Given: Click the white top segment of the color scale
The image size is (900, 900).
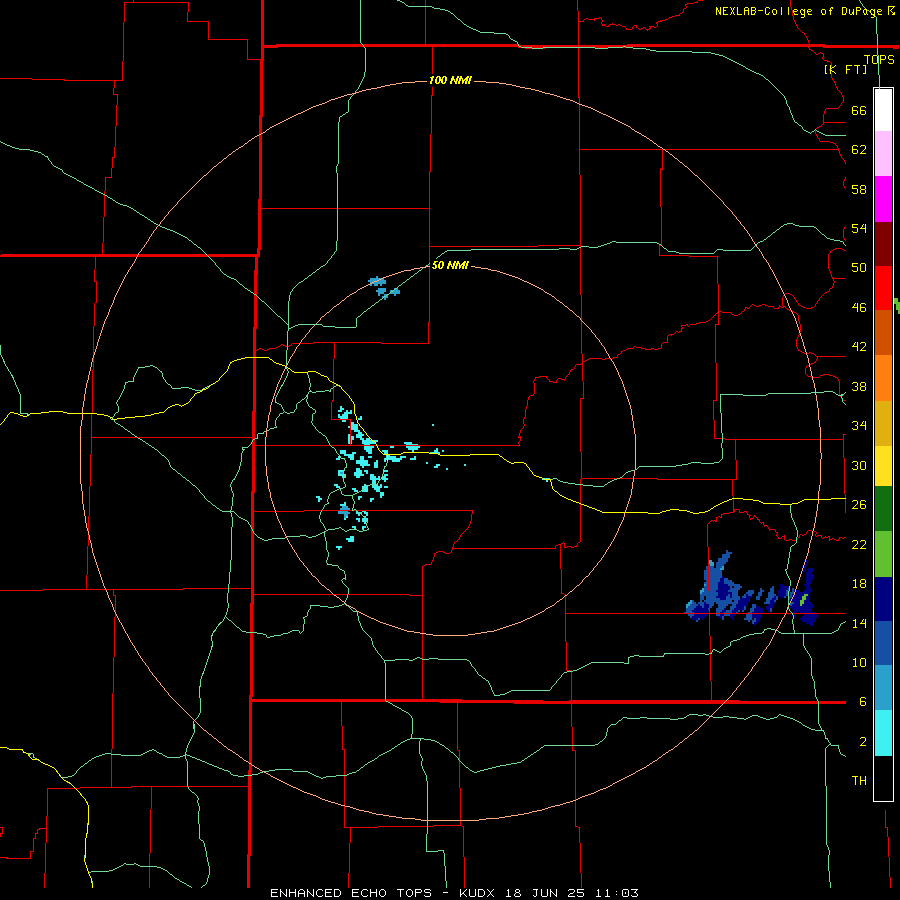Looking at the screenshot, I should (883, 110).
